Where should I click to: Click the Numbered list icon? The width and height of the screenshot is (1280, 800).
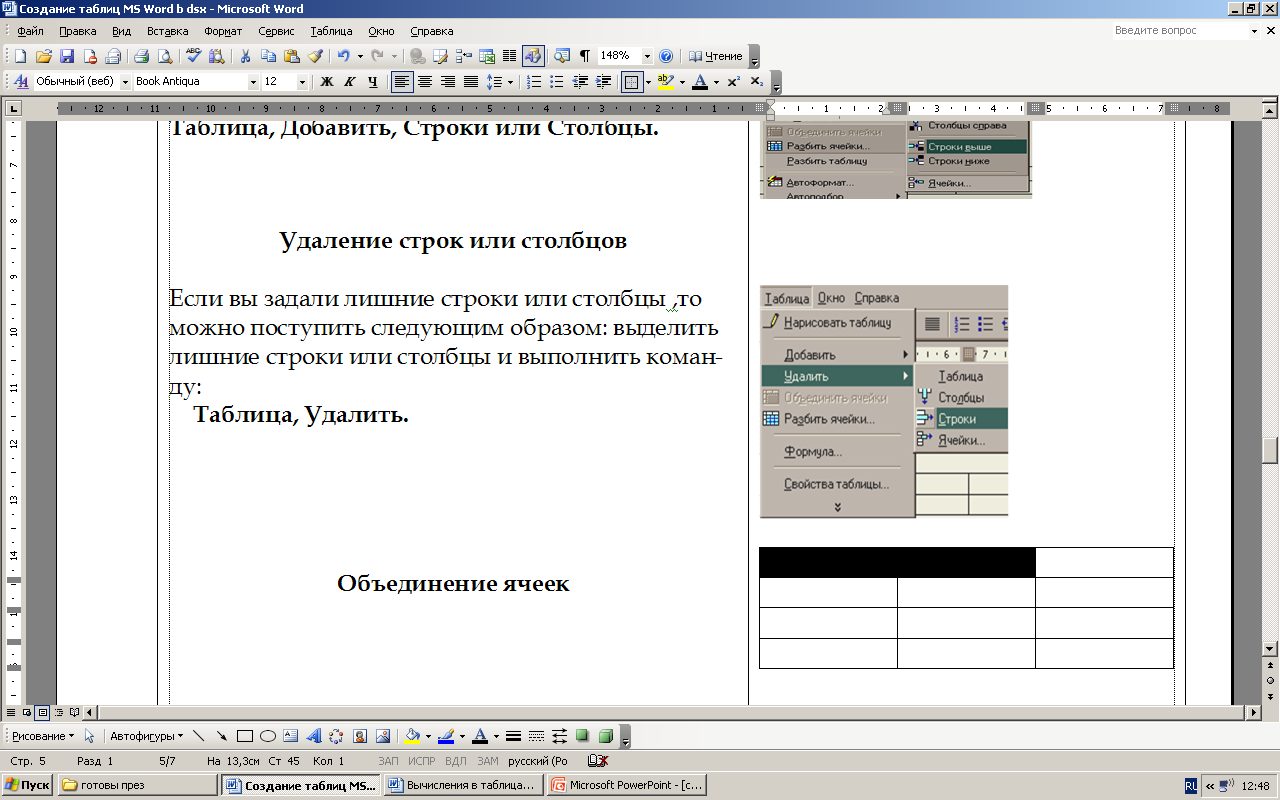(534, 82)
